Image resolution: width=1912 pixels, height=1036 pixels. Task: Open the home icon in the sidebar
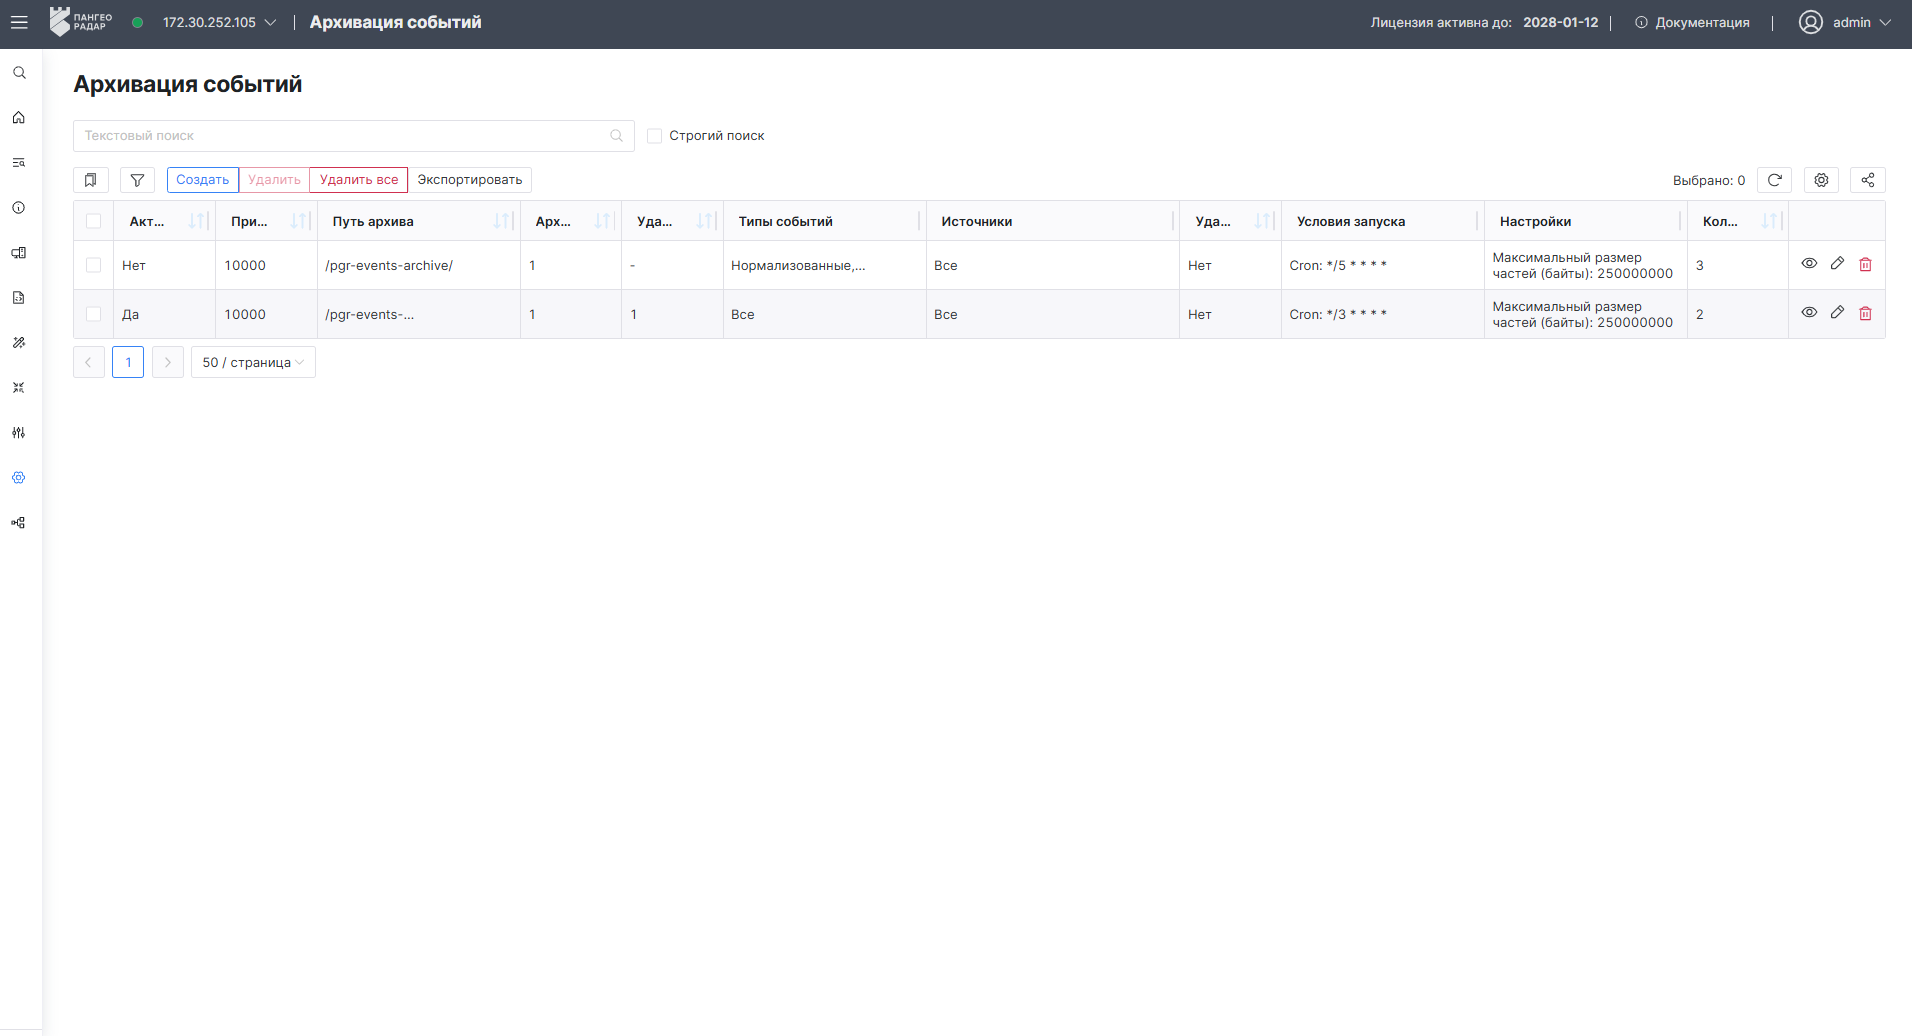19,118
